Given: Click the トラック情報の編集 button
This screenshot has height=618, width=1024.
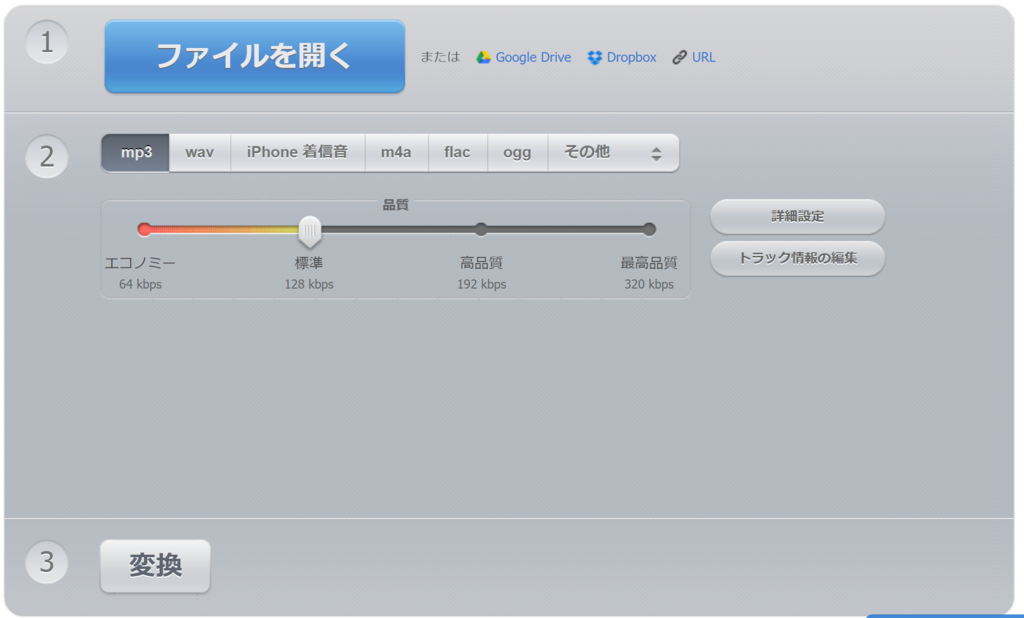Looking at the screenshot, I should coord(797,258).
